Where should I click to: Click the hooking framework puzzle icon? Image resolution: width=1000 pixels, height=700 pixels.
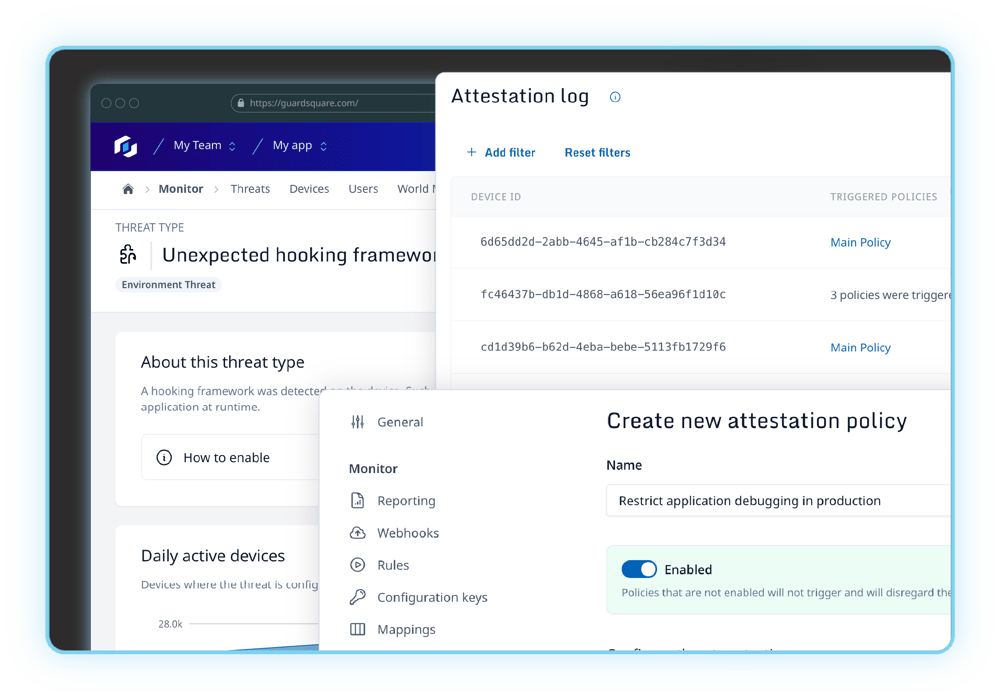point(128,254)
